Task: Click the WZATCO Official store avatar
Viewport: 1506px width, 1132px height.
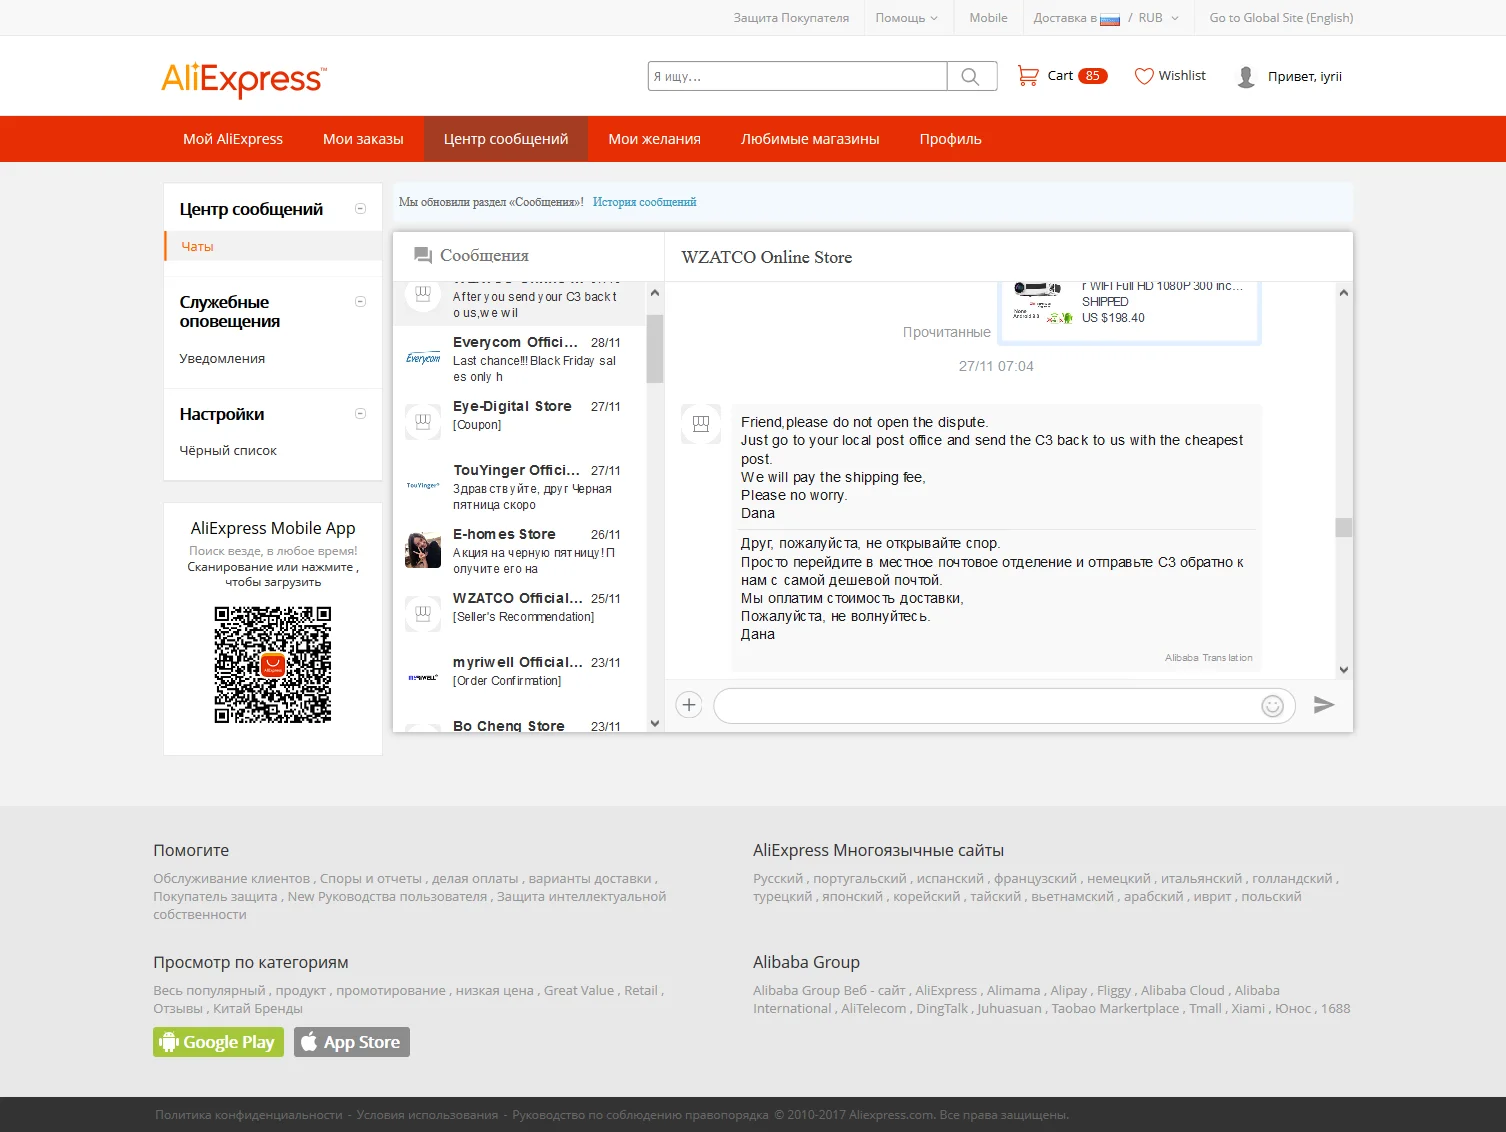Action: 423,614
